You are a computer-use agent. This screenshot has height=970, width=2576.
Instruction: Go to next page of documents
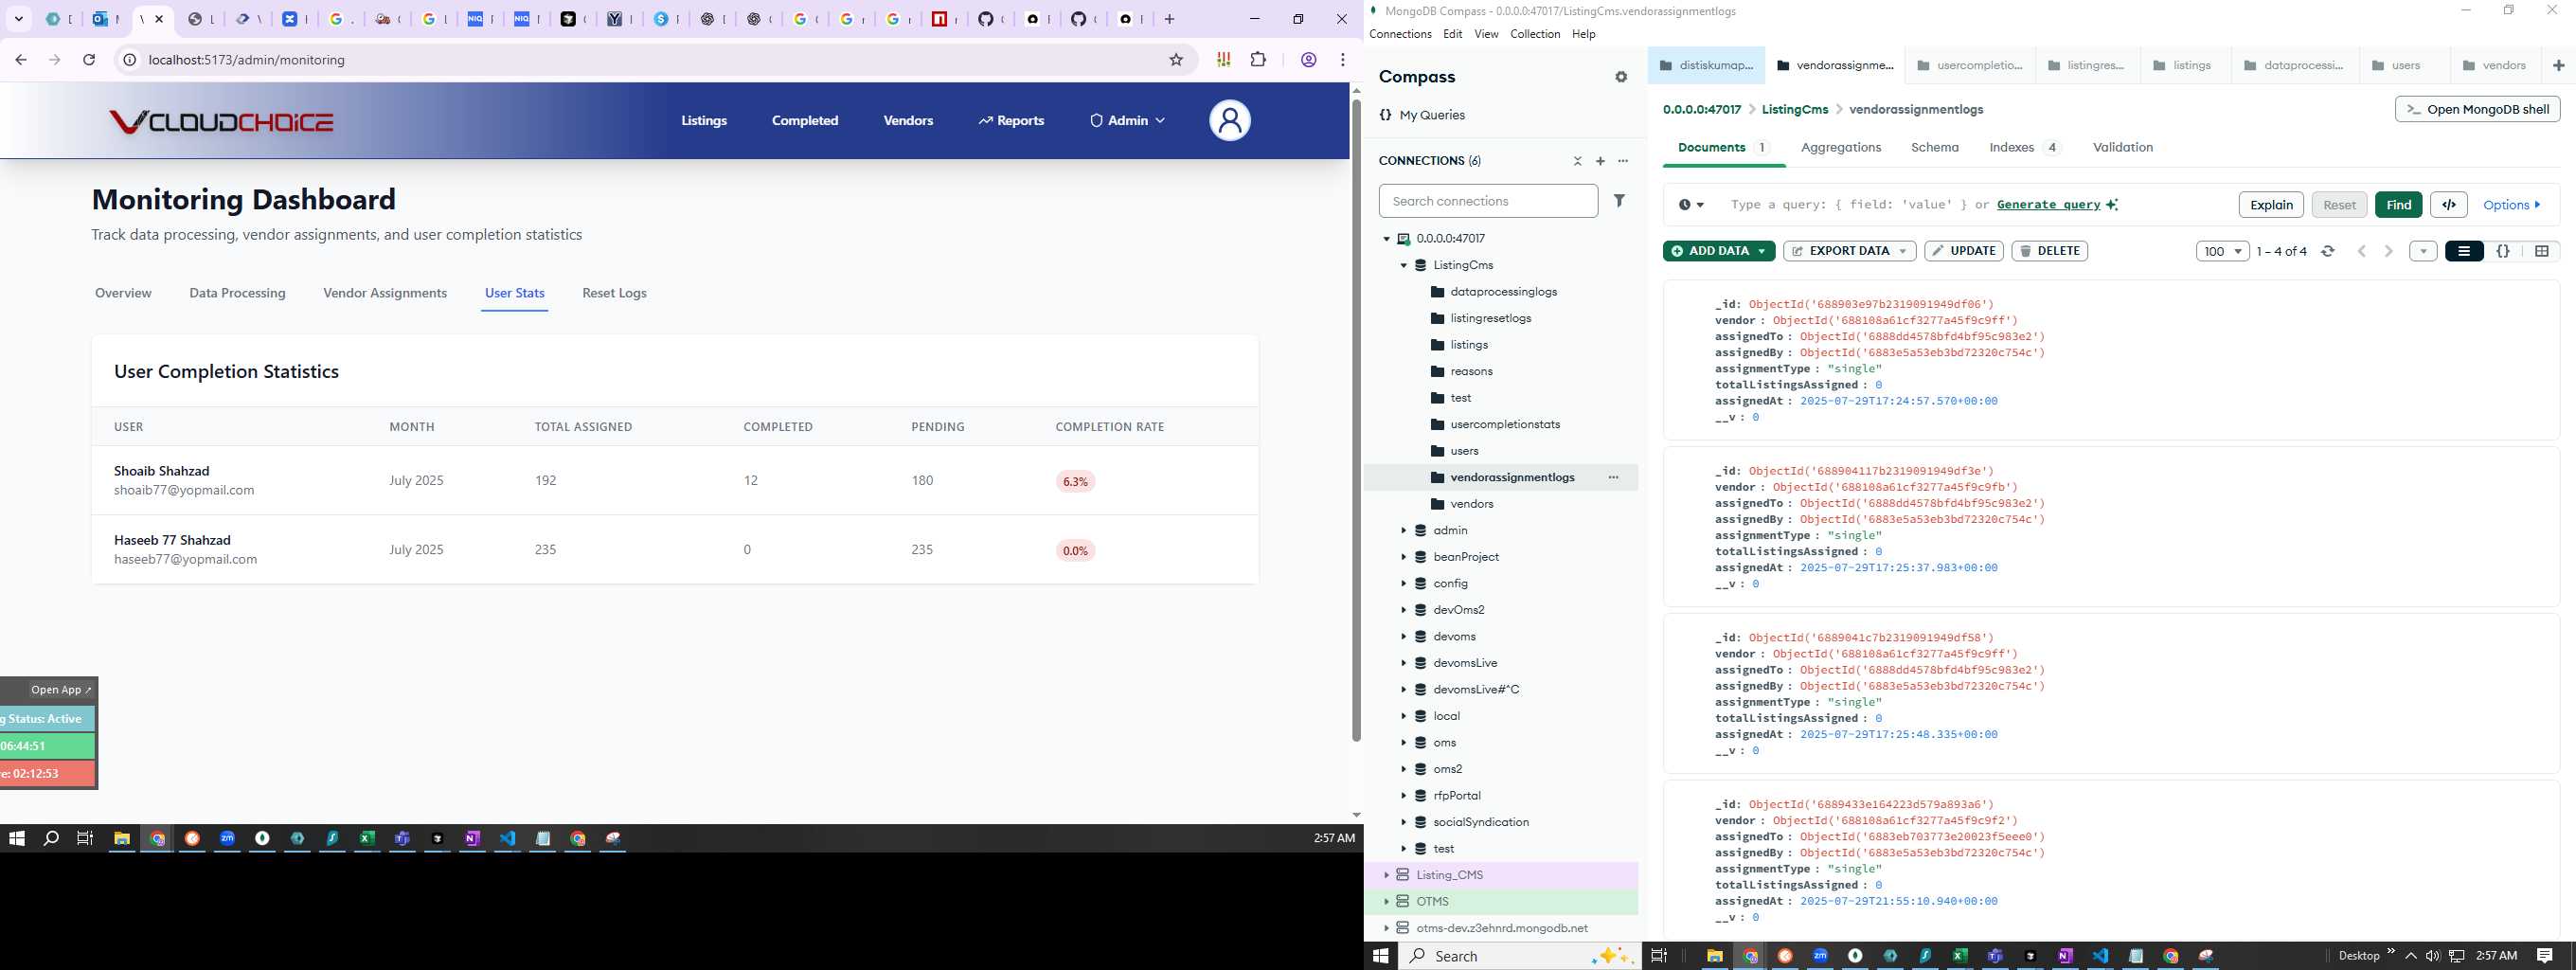click(x=2388, y=251)
